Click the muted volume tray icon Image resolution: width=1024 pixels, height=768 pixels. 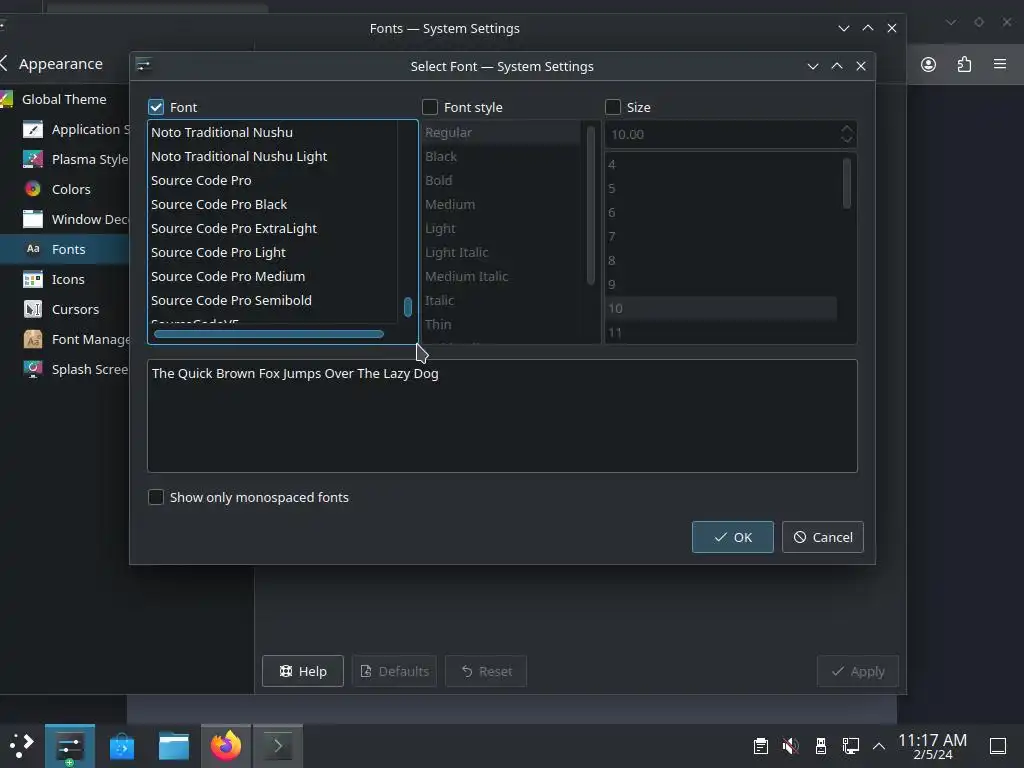tap(791, 746)
